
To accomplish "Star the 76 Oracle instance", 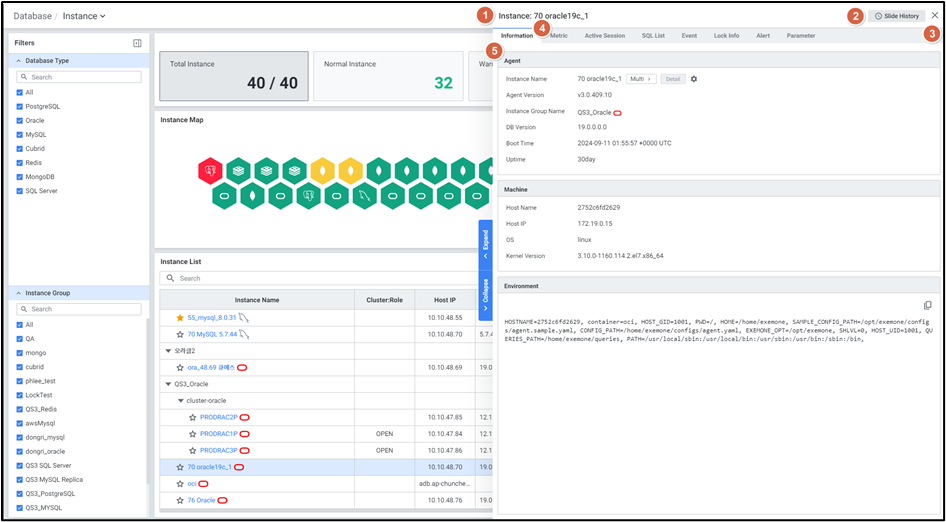I will tap(180, 500).
